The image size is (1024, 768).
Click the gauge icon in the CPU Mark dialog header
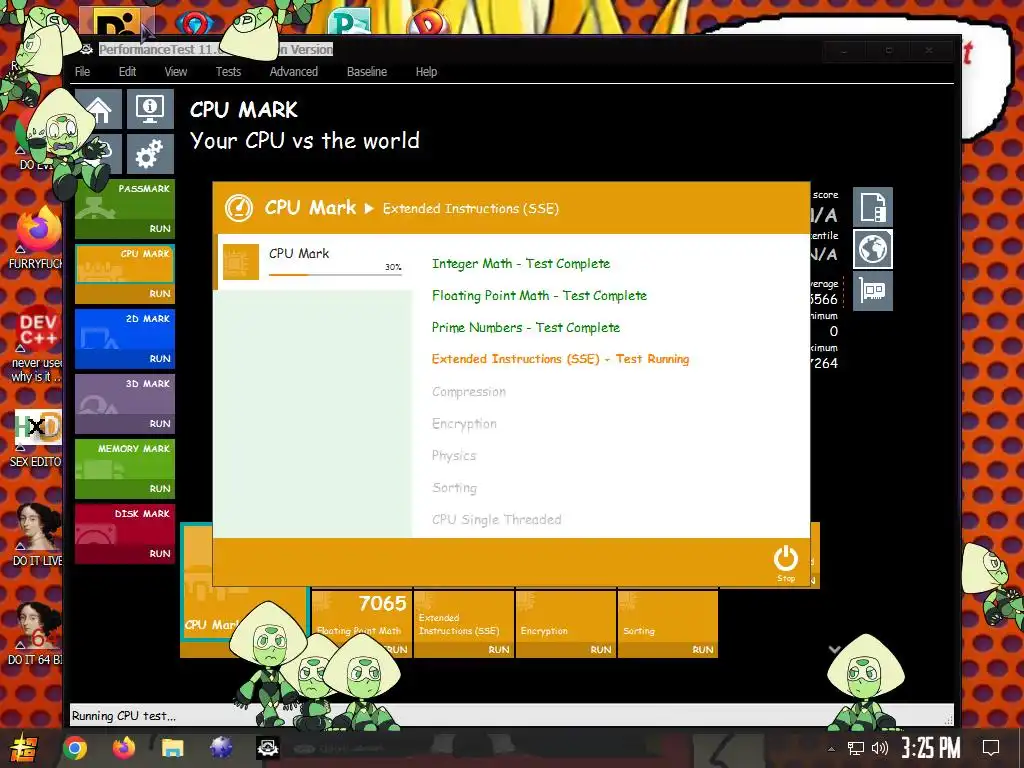[238, 208]
